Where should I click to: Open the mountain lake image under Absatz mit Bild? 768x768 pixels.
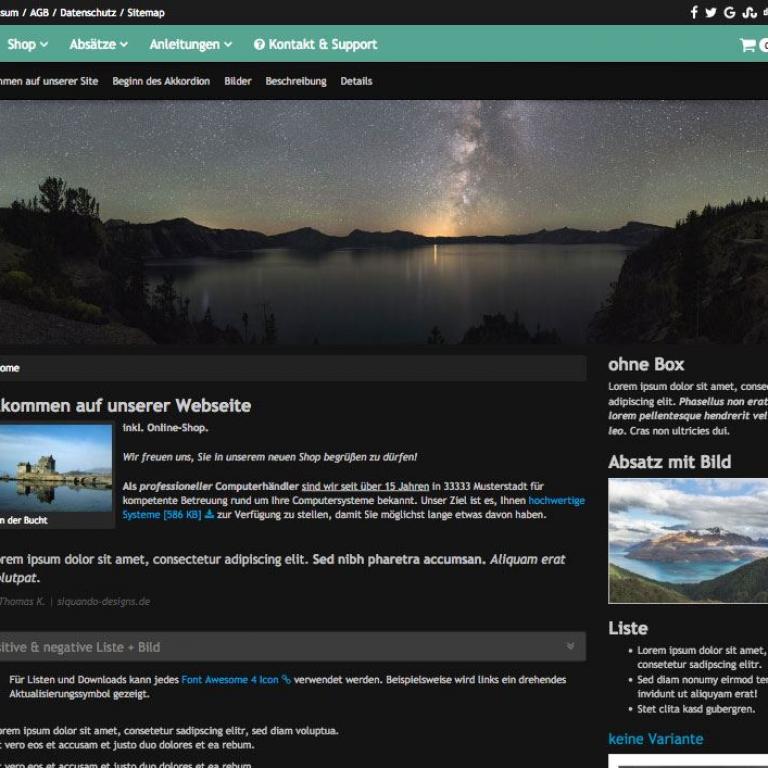[x=688, y=540]
